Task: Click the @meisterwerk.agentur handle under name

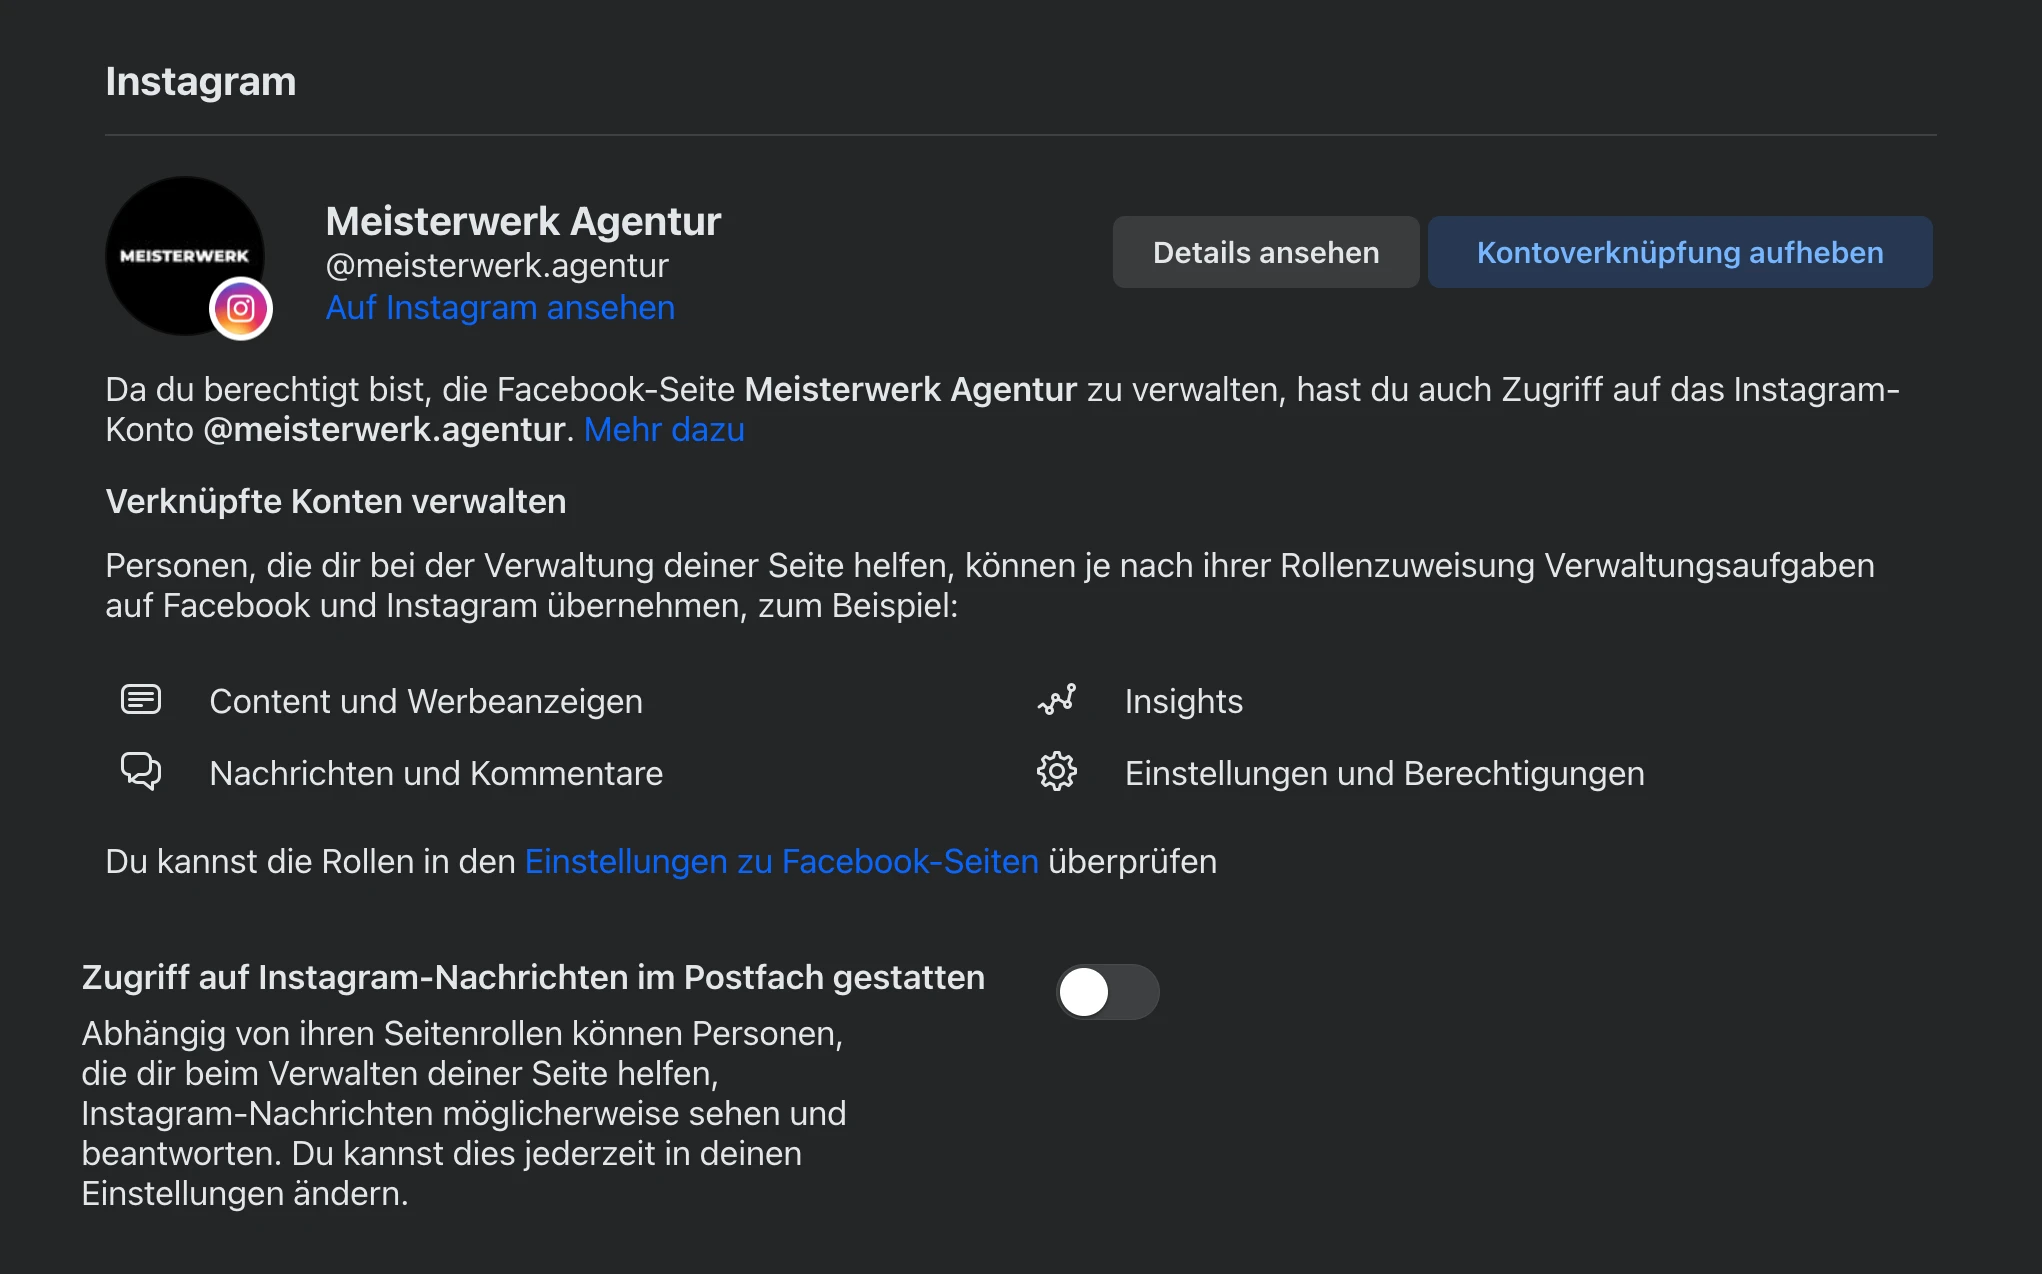Action: [x=497, y=266]
